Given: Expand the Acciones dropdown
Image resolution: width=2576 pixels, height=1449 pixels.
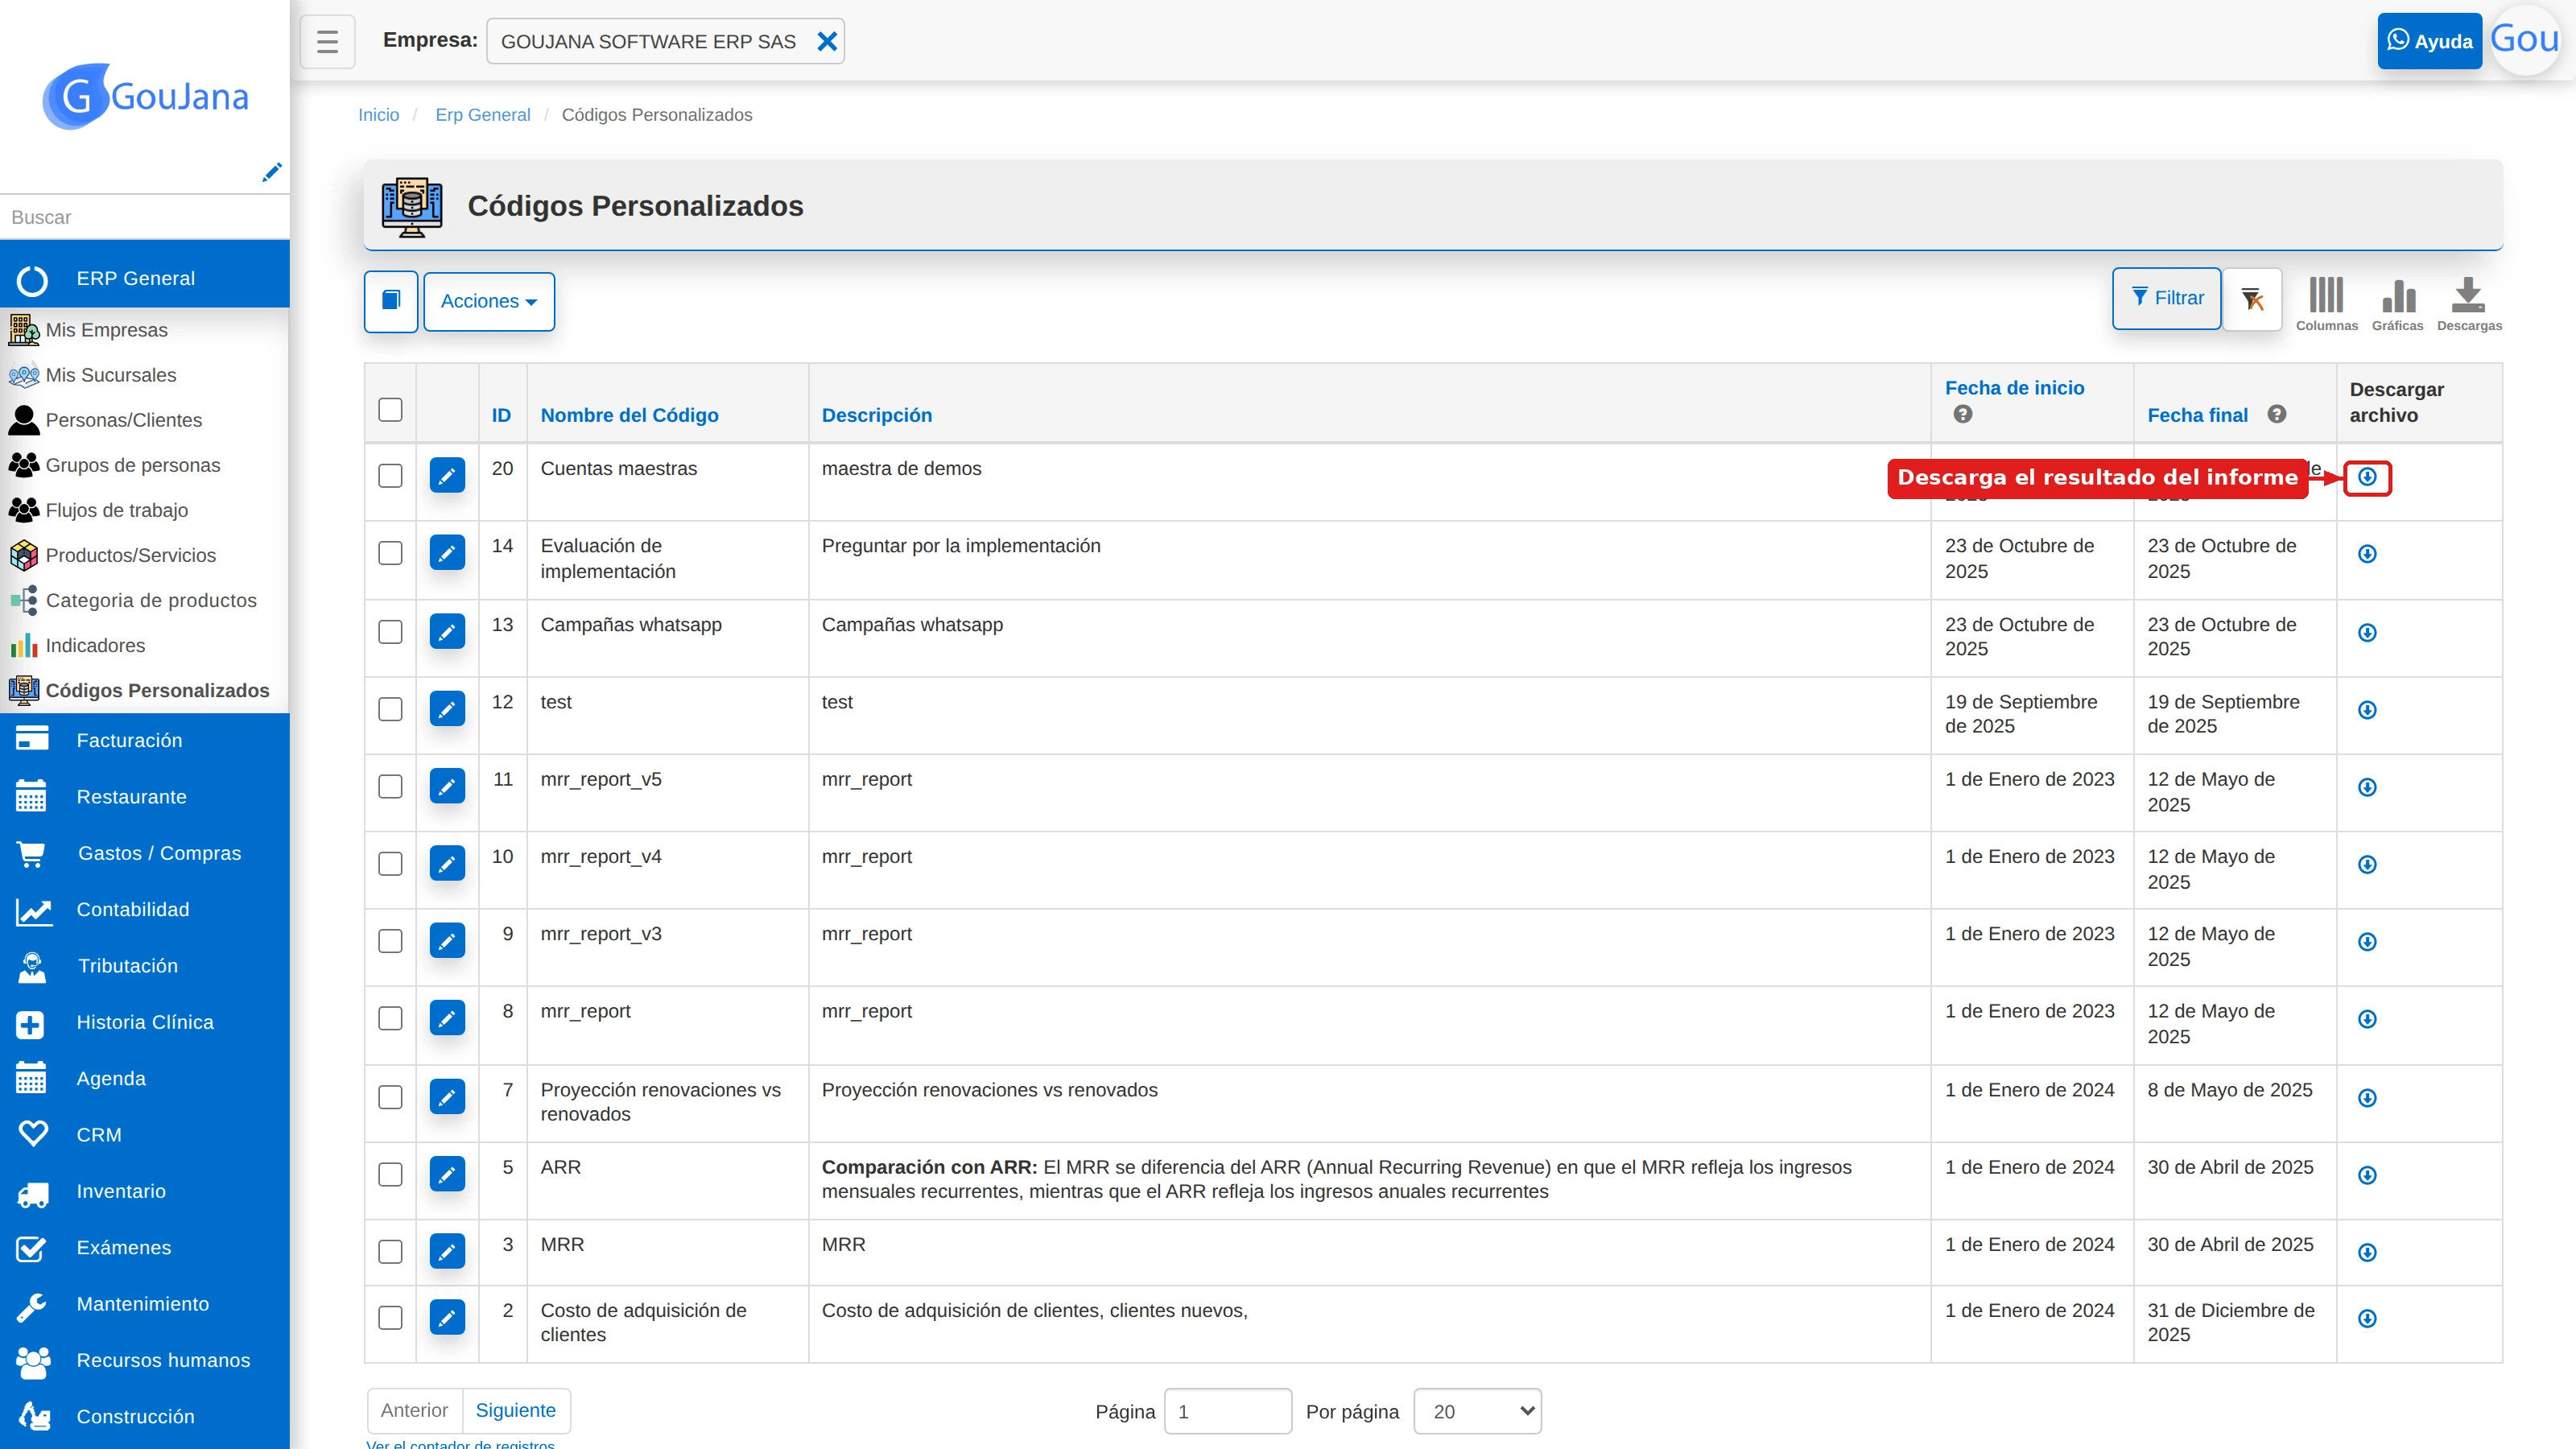Looking at the screenshot, I should (x=489, y=301).
